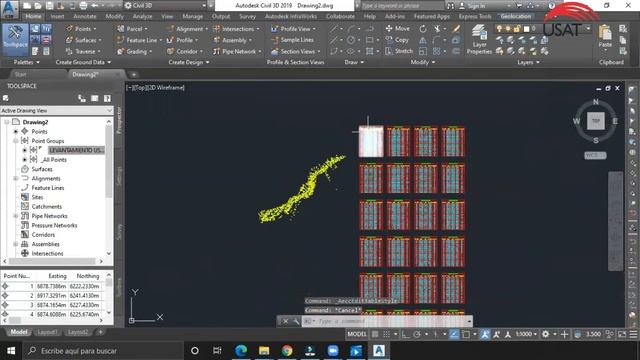This screenshot has width=640, height=360.
Task: Open Chrome from the taskbar
Action: tap(287, 351)
